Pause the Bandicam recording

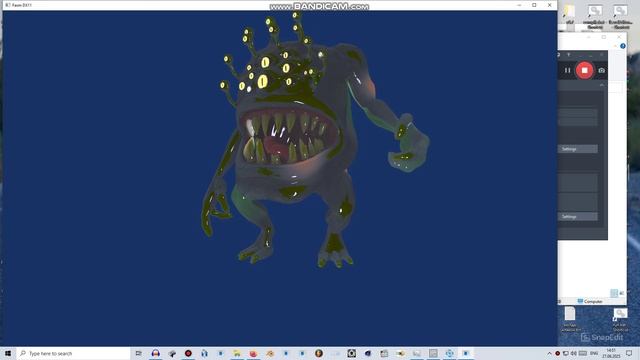coord(567,70)
